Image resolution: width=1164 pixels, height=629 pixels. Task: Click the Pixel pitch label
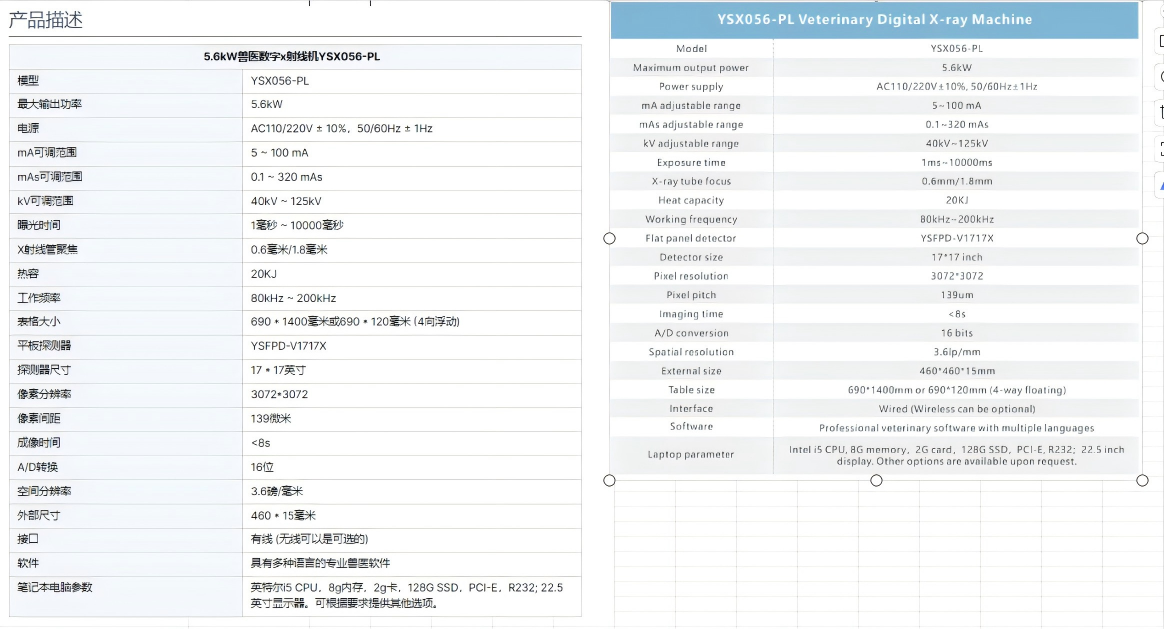(x=691, y=295)
